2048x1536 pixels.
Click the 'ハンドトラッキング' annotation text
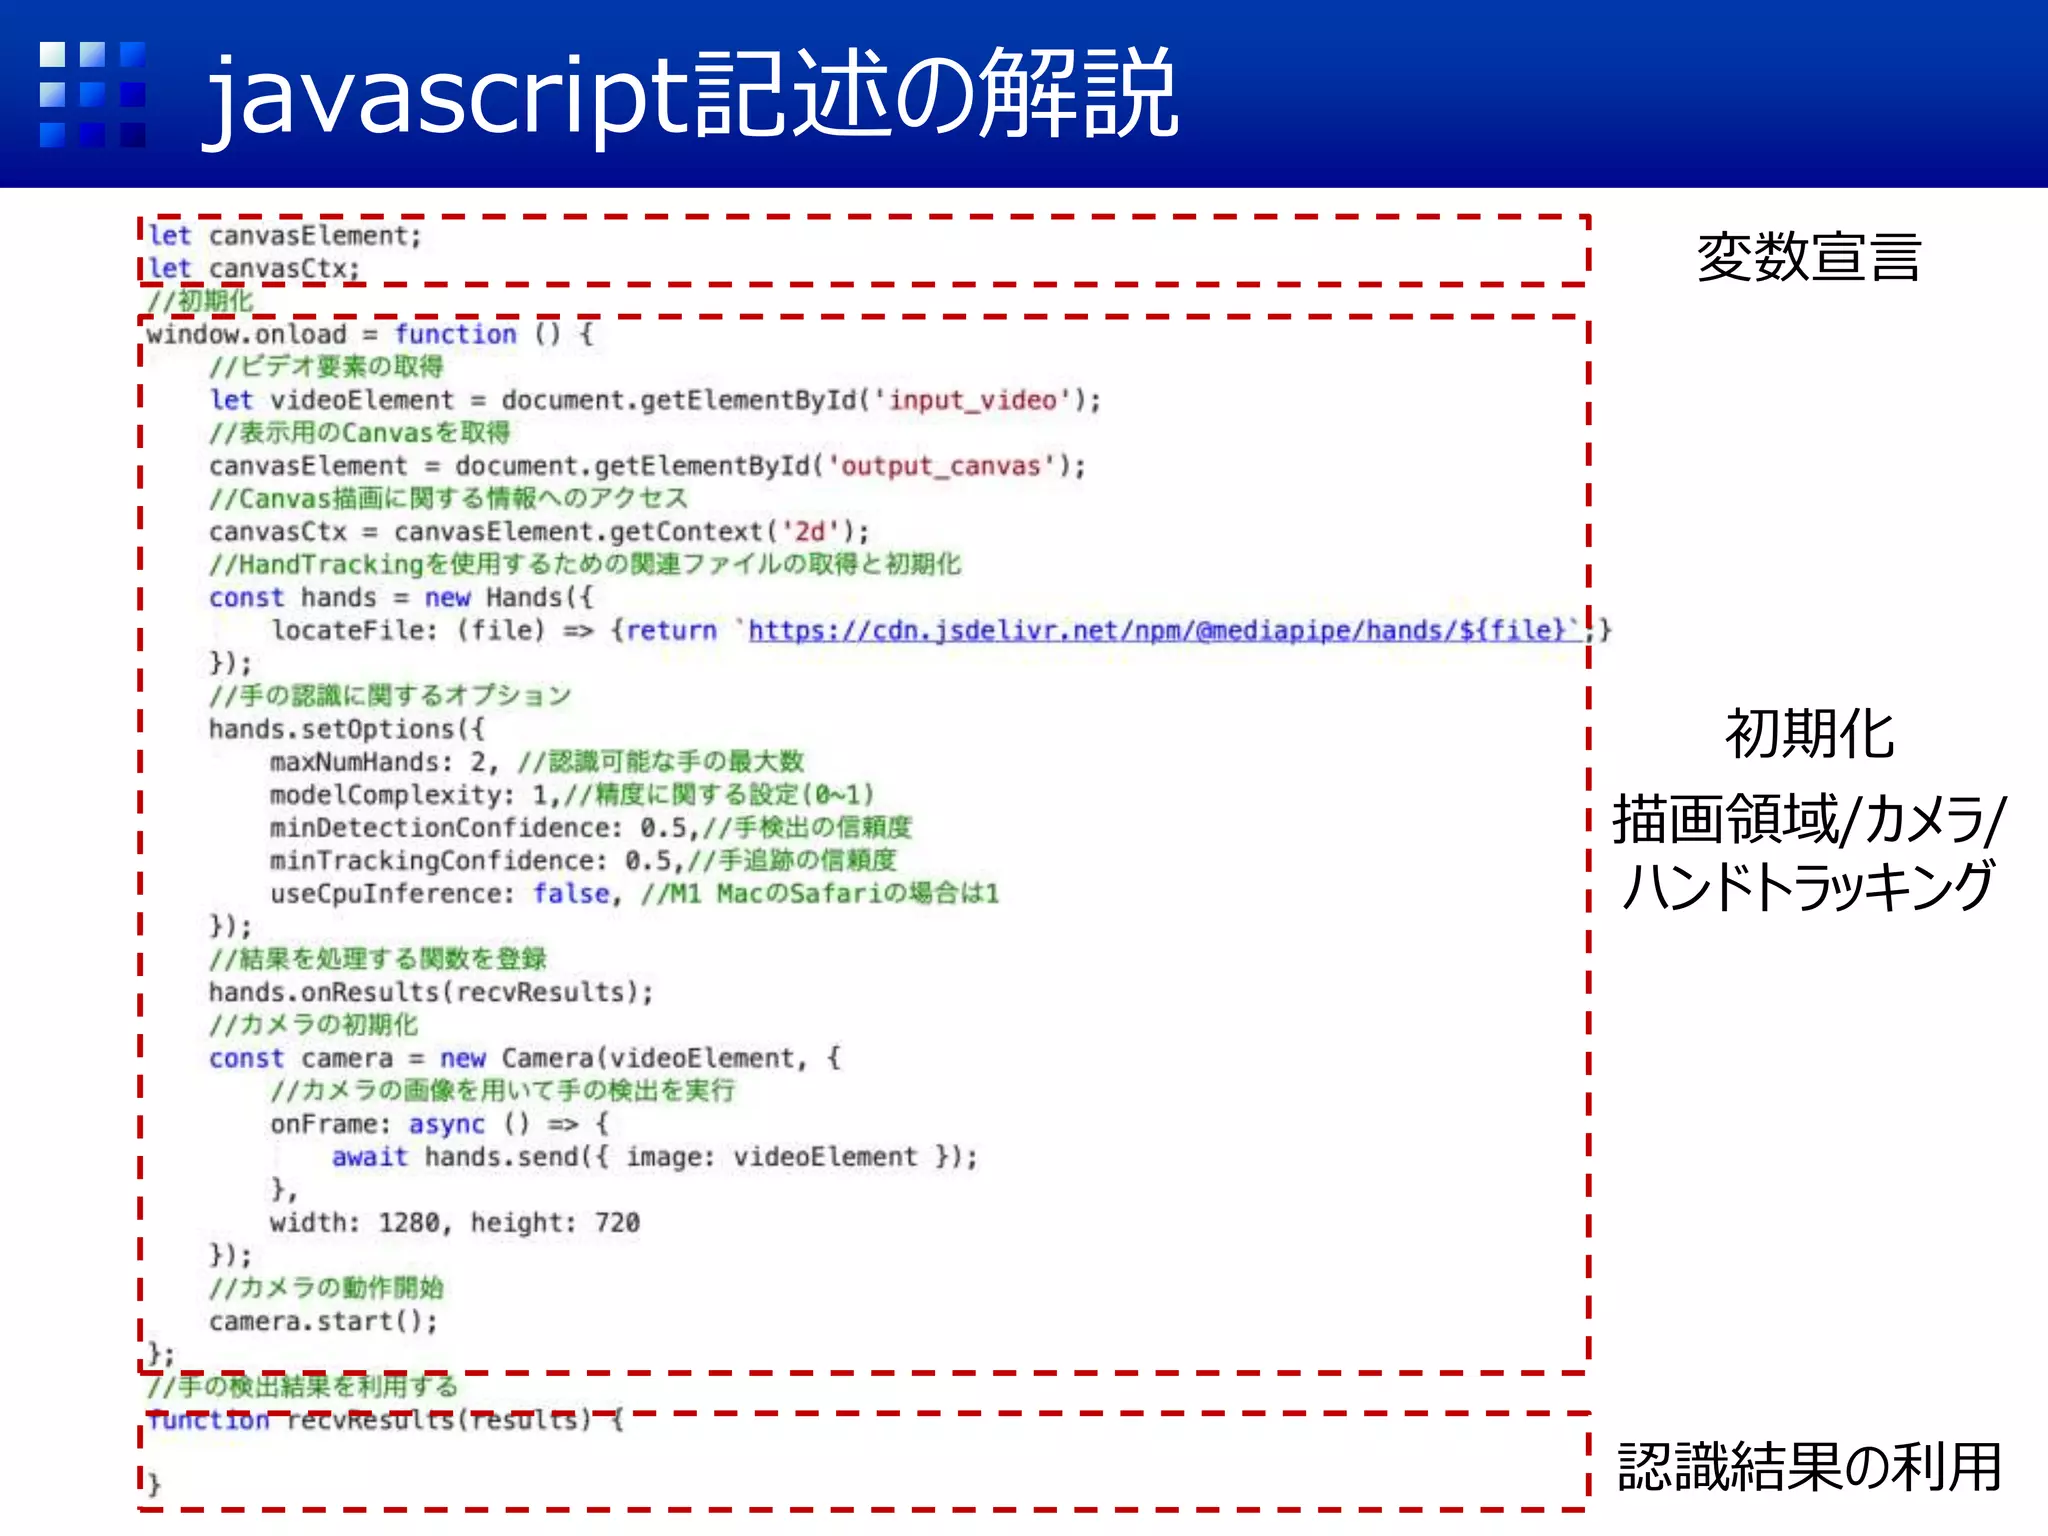(1808, 885)
